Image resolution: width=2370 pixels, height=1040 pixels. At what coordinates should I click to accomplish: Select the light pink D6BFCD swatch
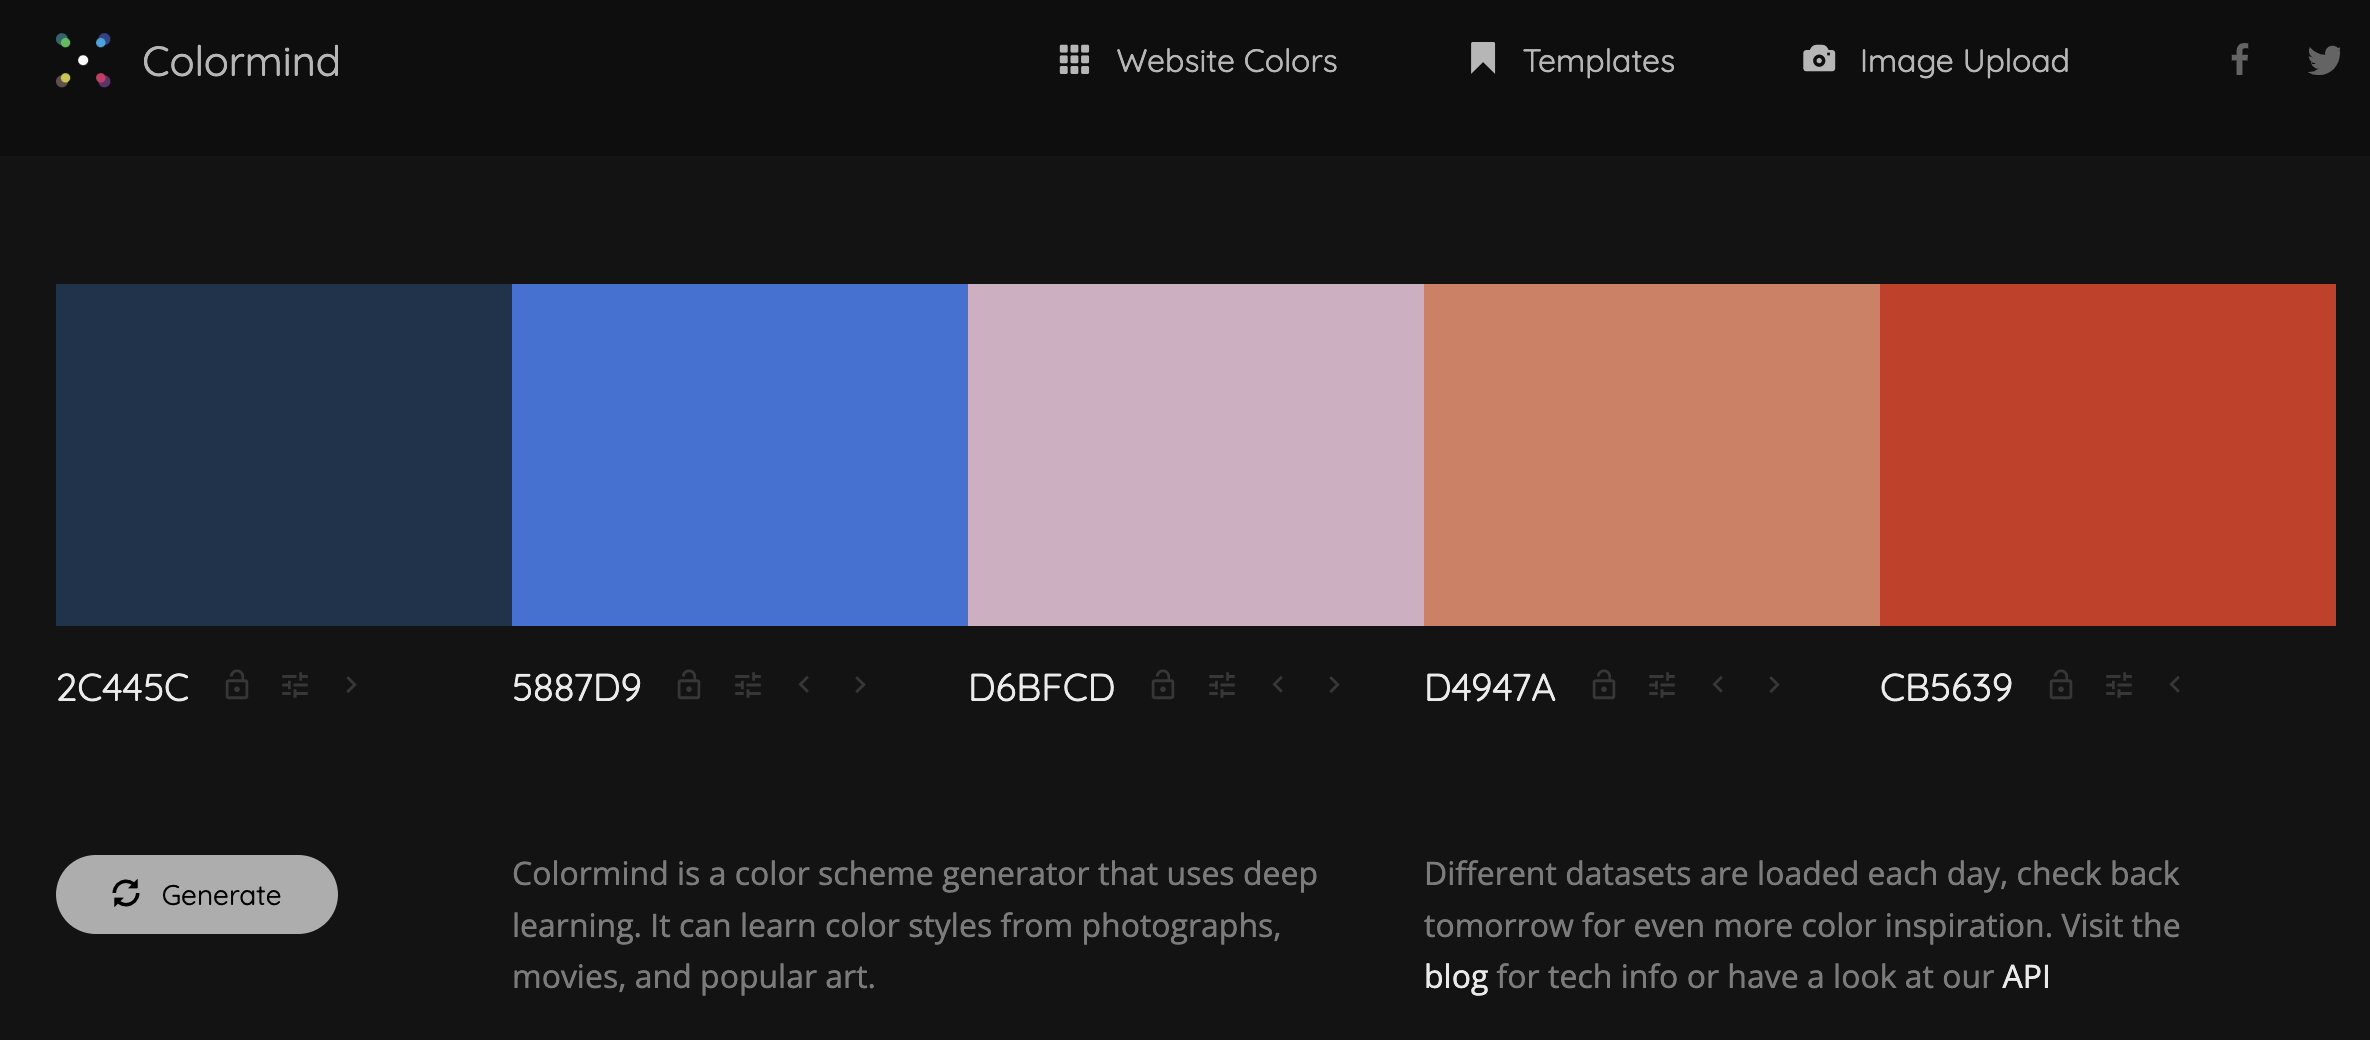[x=1195, y=455]
